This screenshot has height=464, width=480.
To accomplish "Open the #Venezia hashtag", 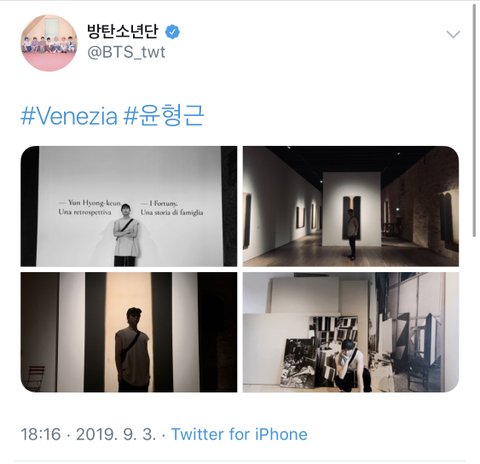I will point(69,116).
